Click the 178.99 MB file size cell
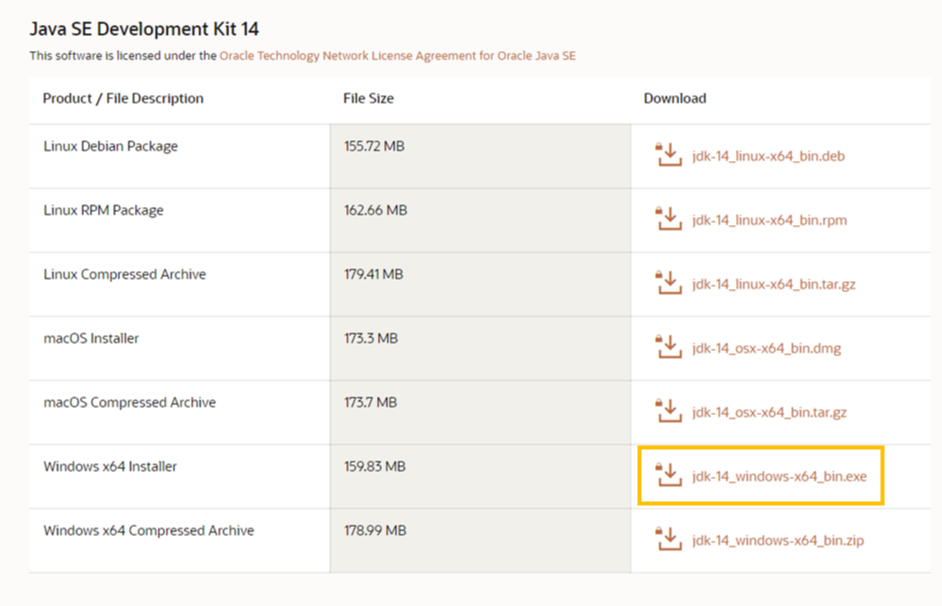 click(480, 541)
